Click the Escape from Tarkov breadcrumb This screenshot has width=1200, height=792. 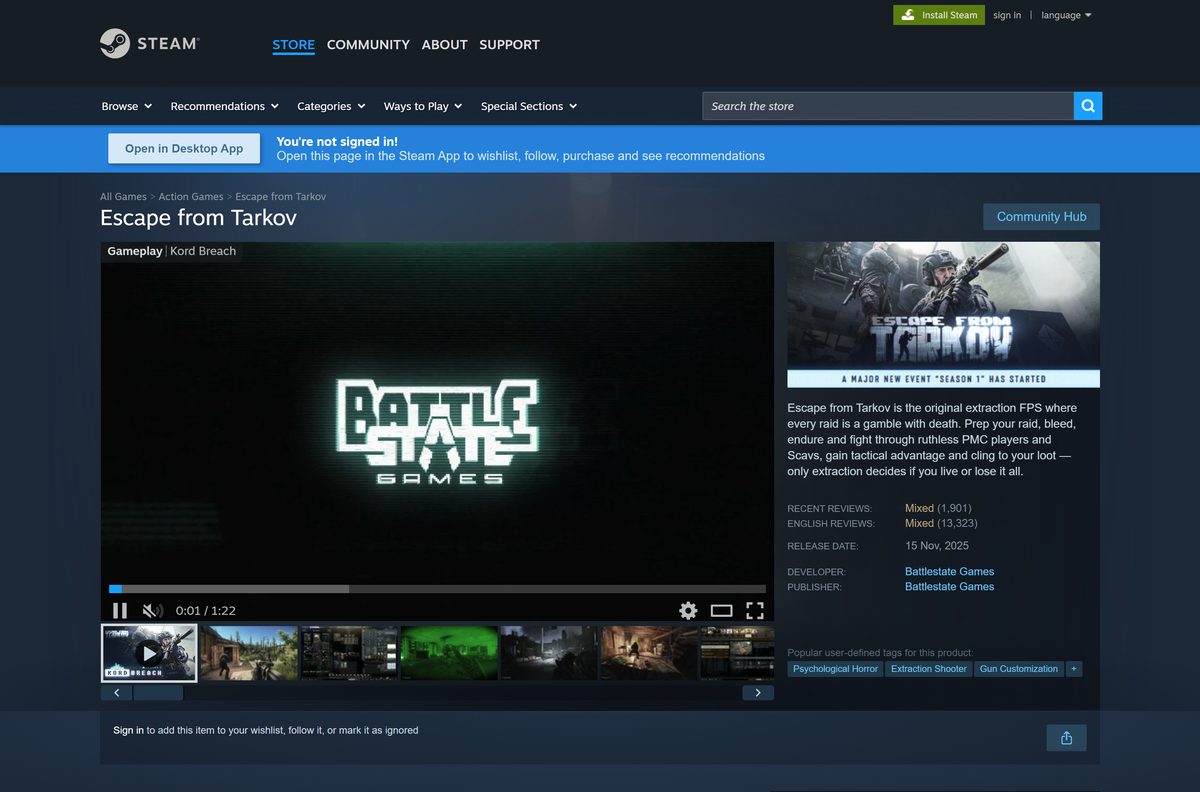click(280, 197)
